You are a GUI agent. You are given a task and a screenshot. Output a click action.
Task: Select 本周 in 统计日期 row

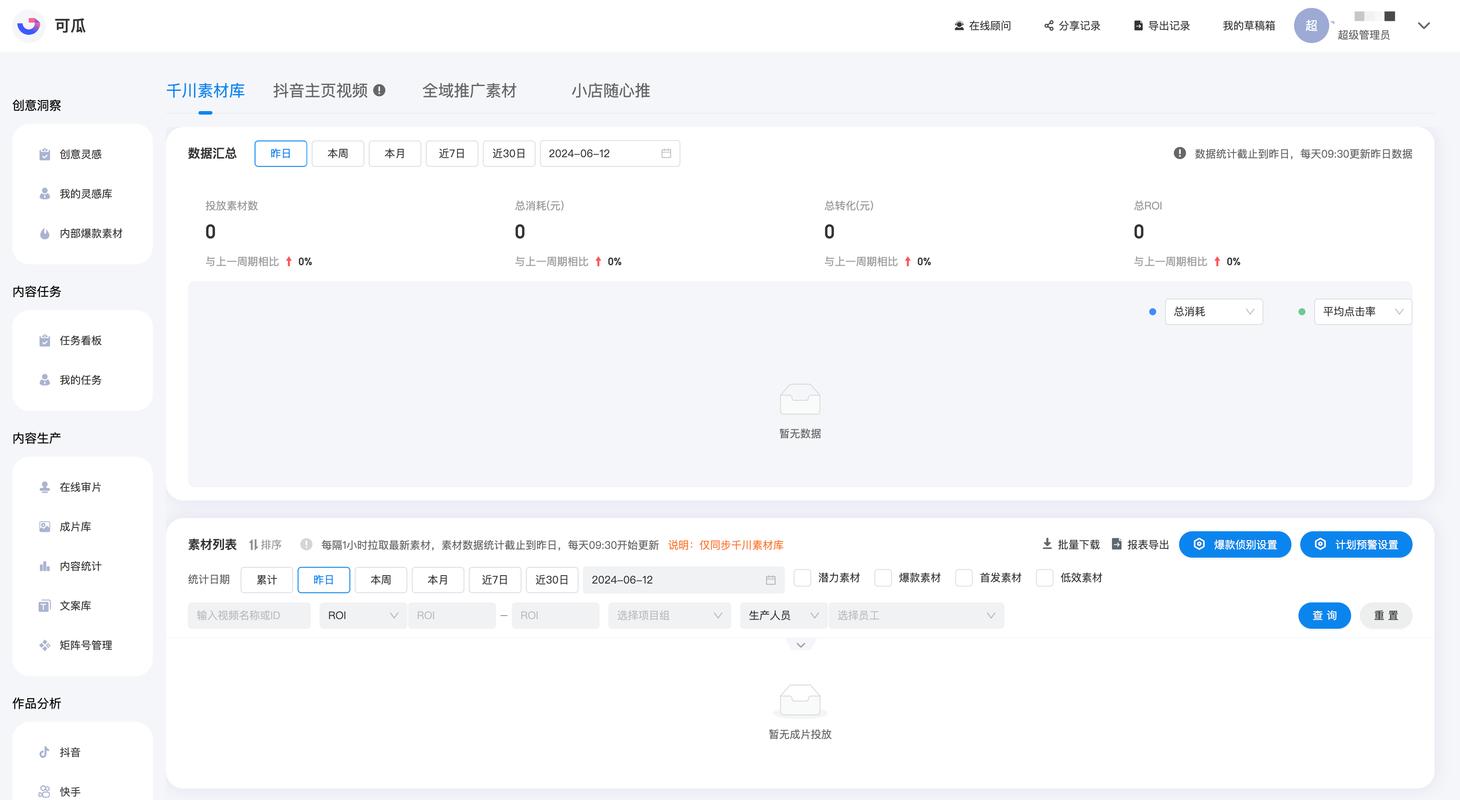[381, 580]
